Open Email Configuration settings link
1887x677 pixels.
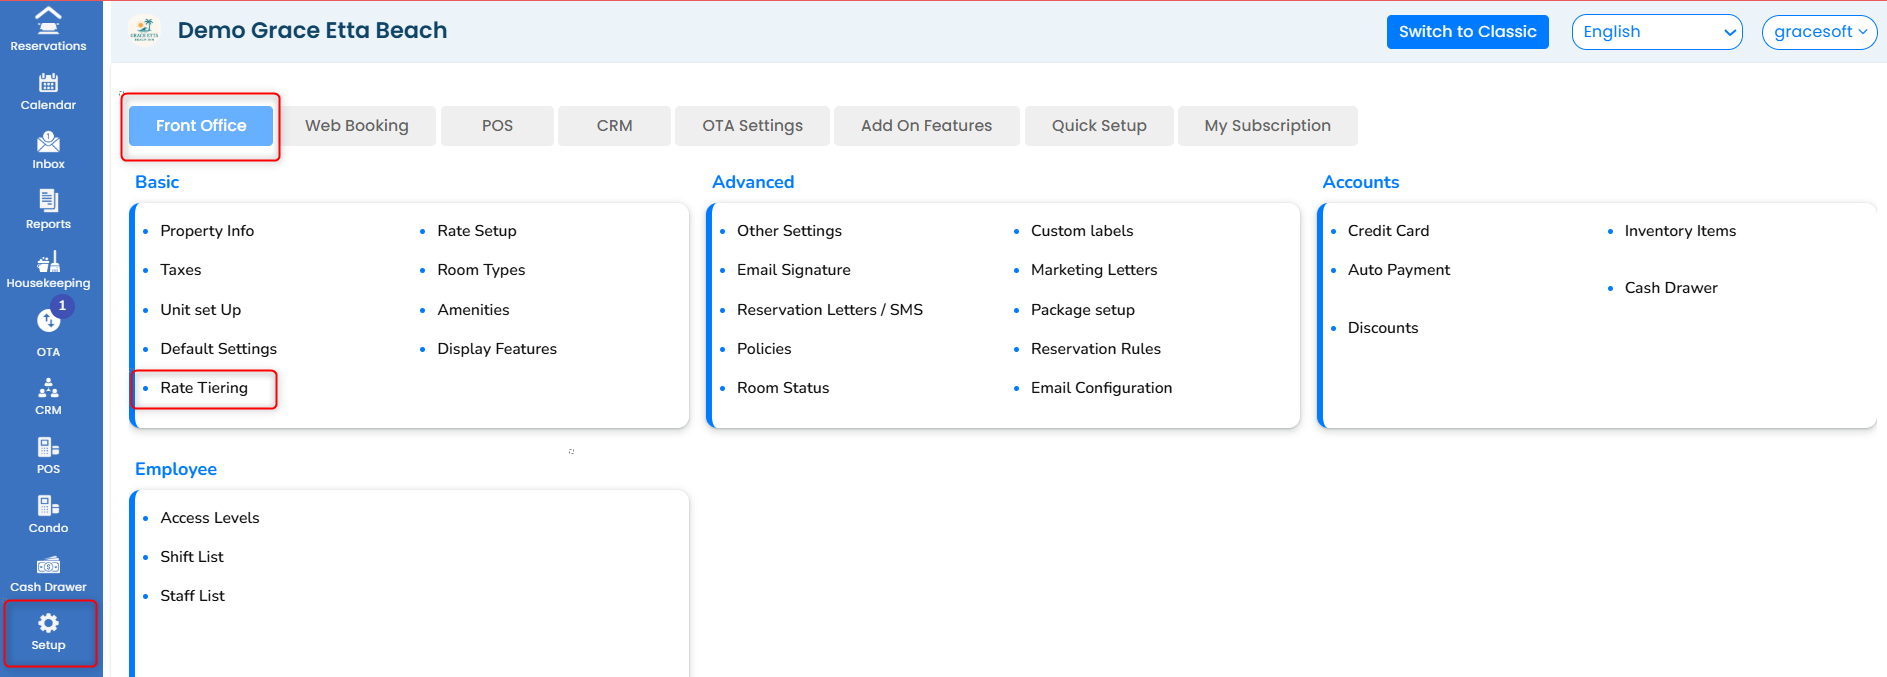click(x=1101, y=388)
